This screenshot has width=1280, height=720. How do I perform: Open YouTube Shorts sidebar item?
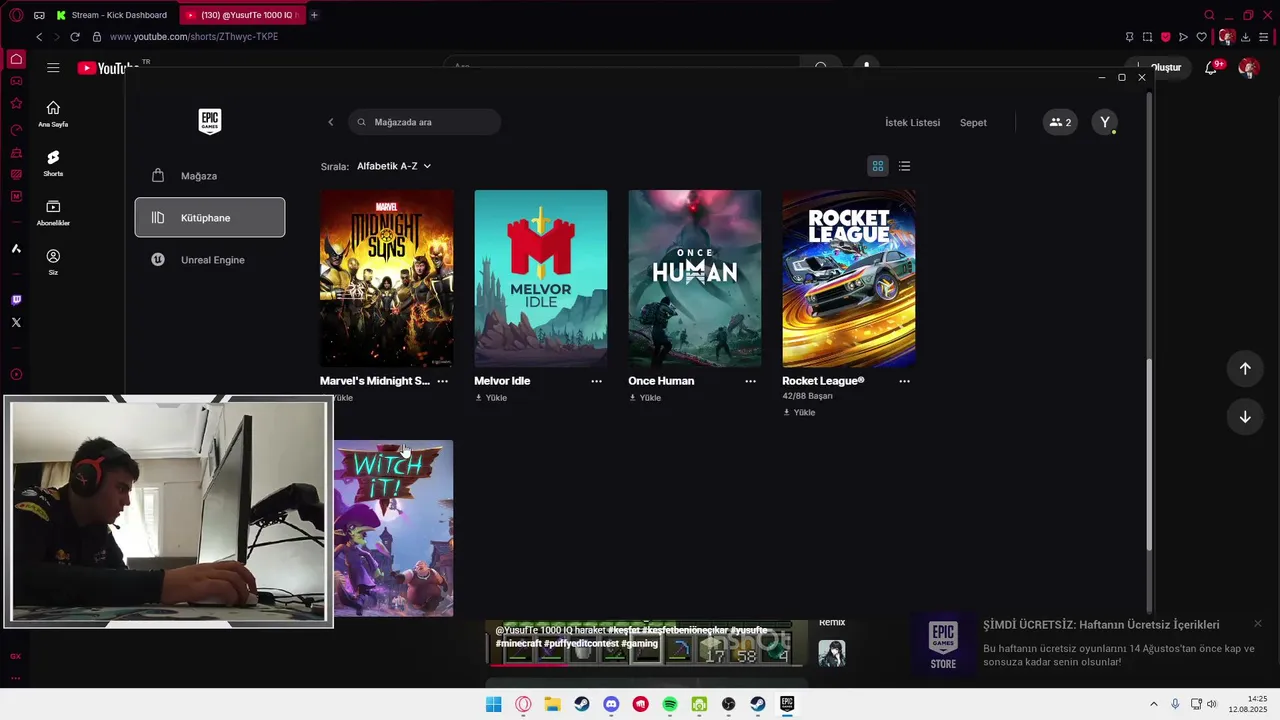pyautogui.click(x=53, y=164)
